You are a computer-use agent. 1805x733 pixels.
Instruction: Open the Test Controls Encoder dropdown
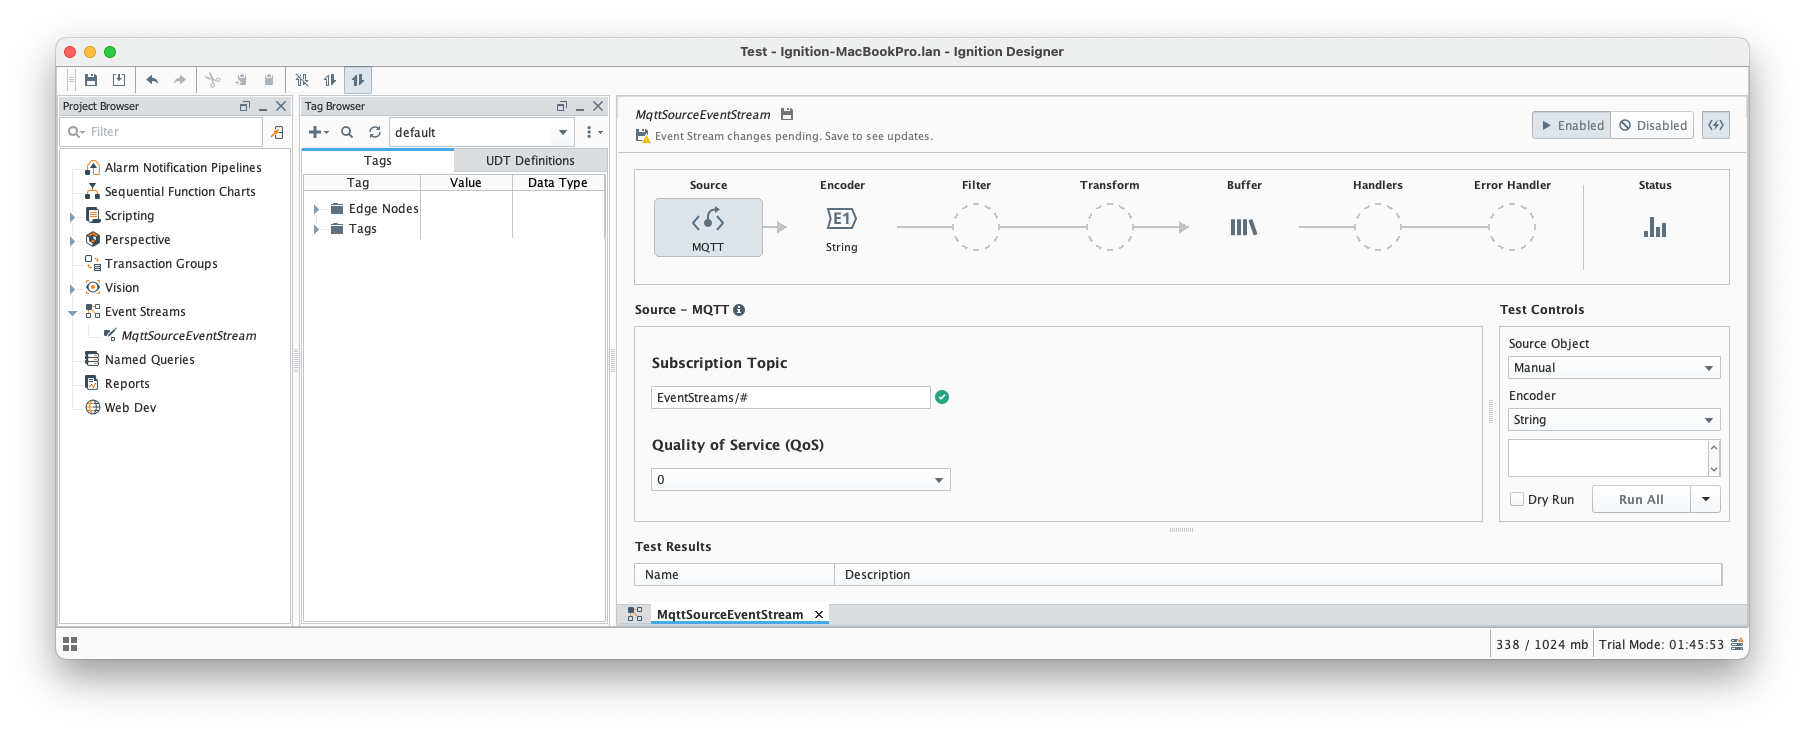pos(1614,420)
